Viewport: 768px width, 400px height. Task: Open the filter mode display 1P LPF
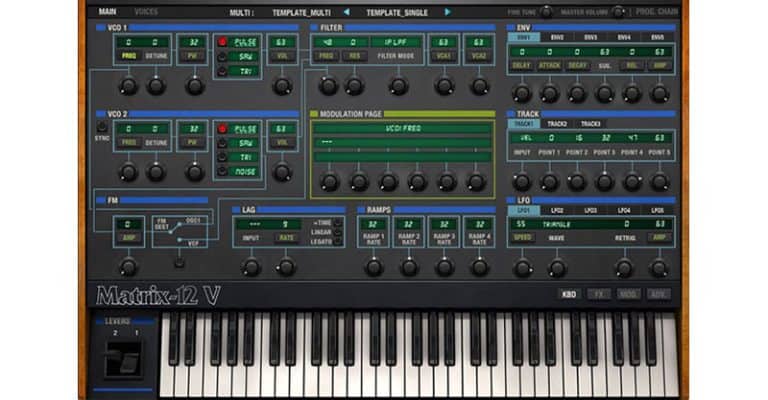point(396,43)
